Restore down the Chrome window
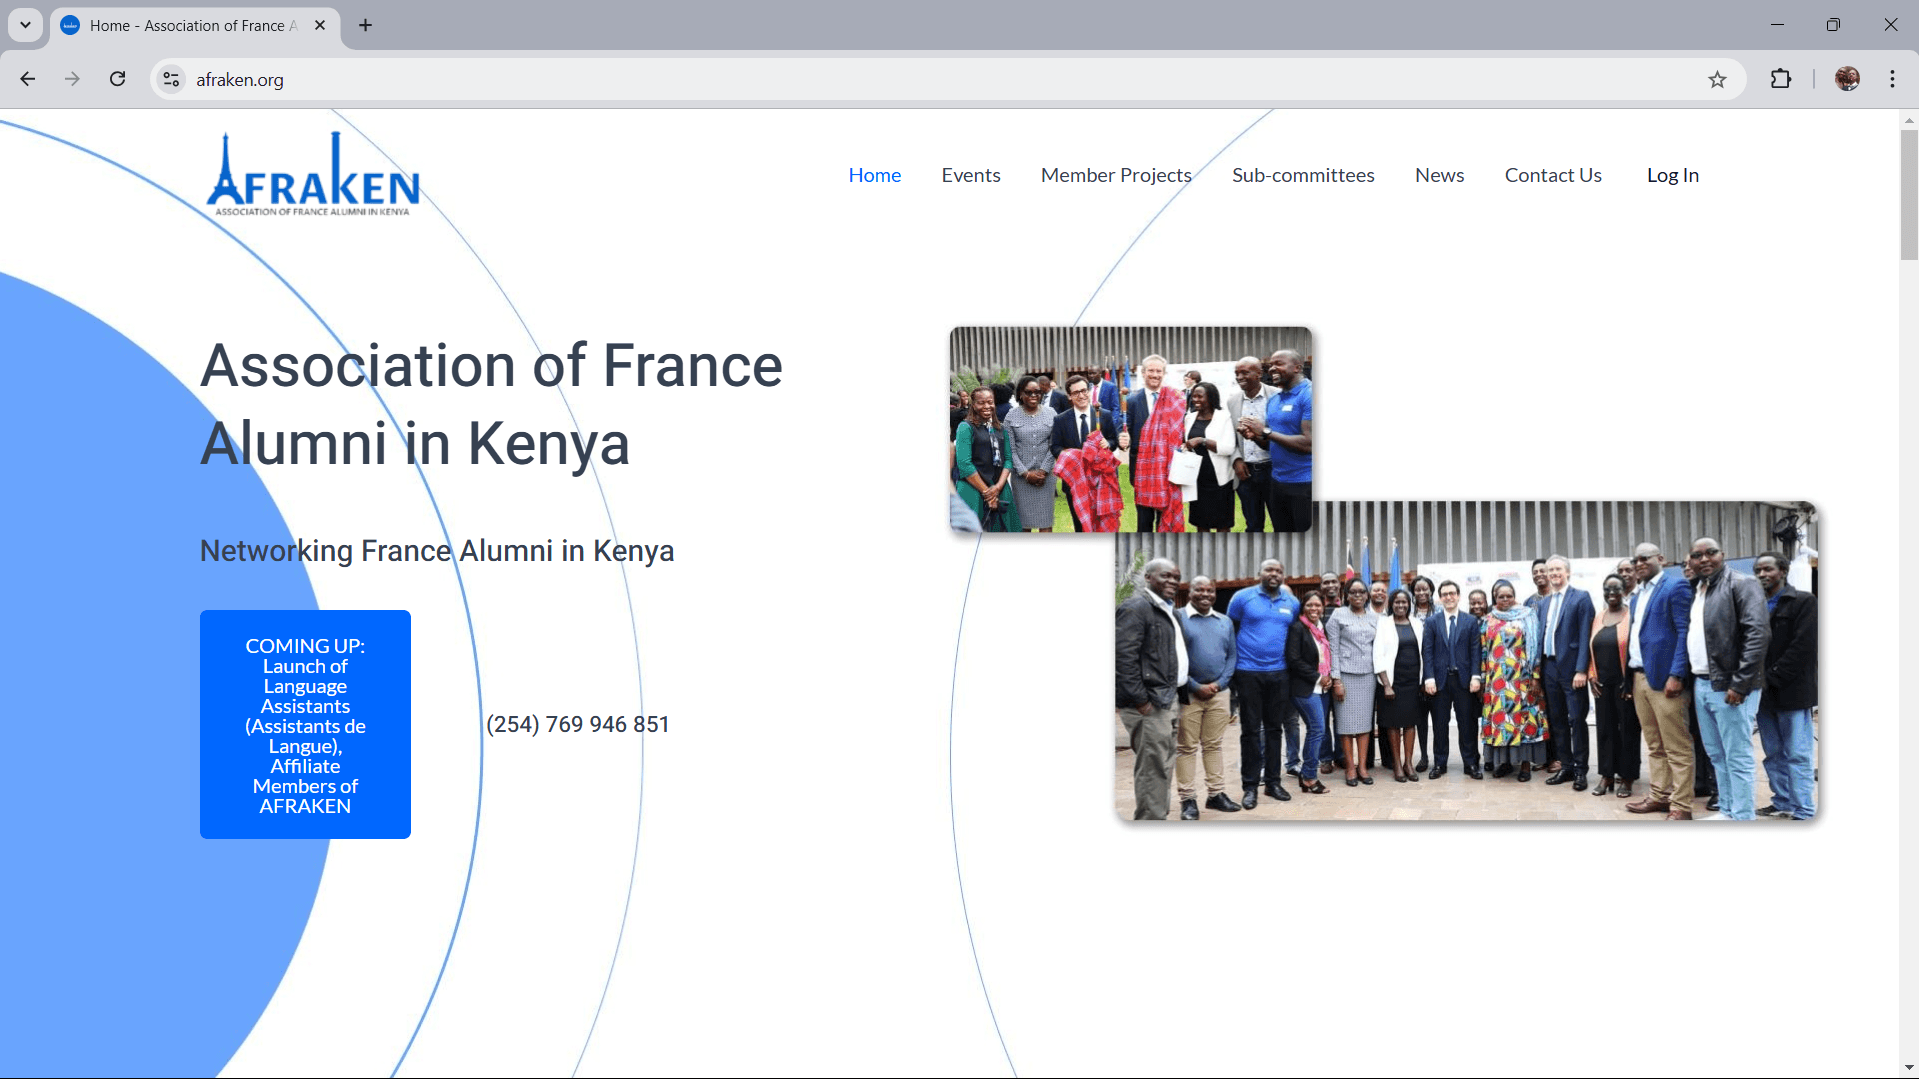1919x1079 pixels. (1833, 25)
